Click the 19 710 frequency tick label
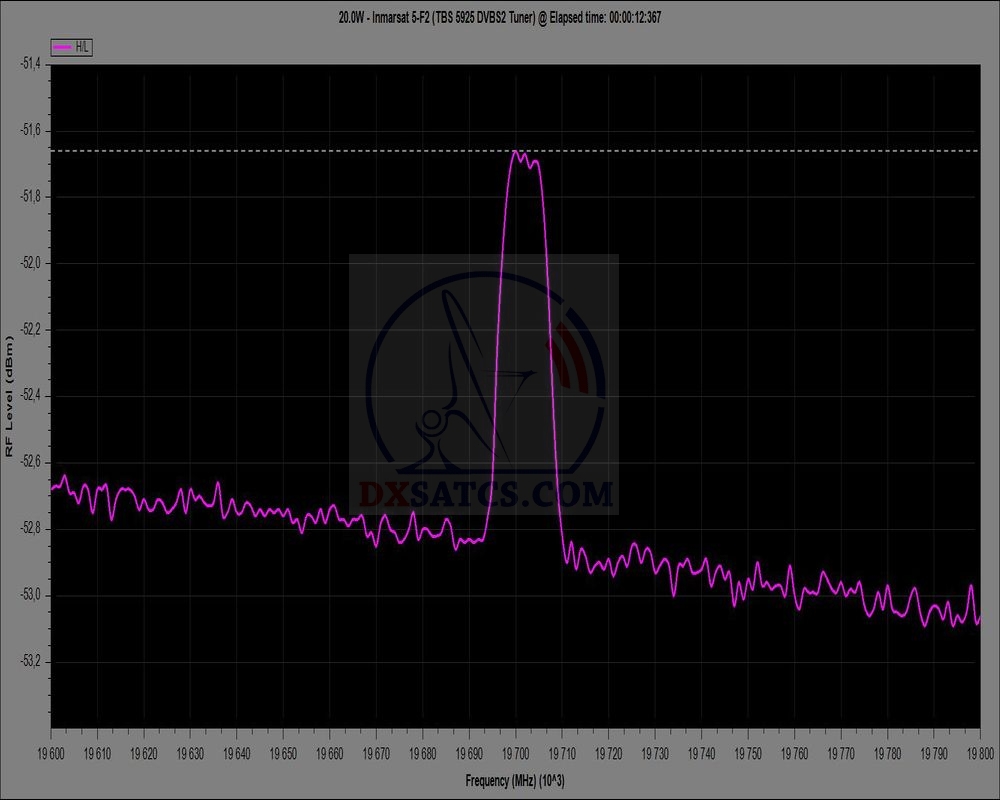 pos(562,750)
